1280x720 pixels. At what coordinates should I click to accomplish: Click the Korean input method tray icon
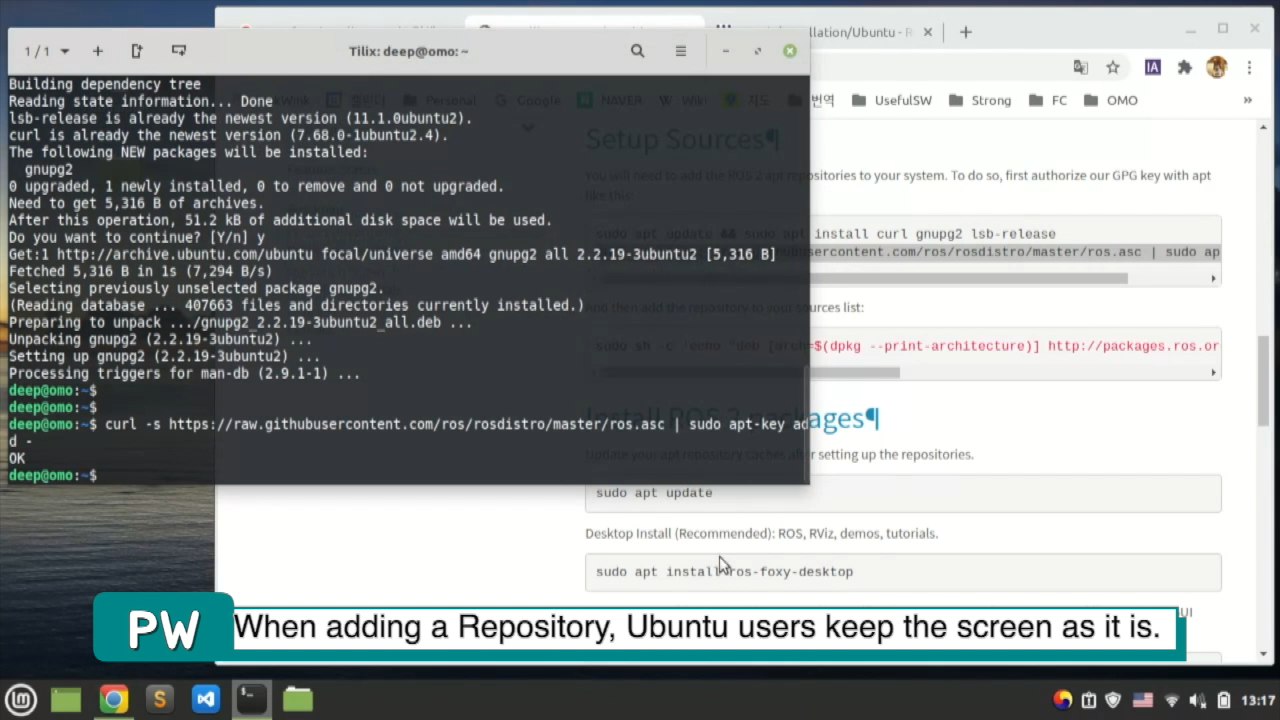click(1062, 700)
